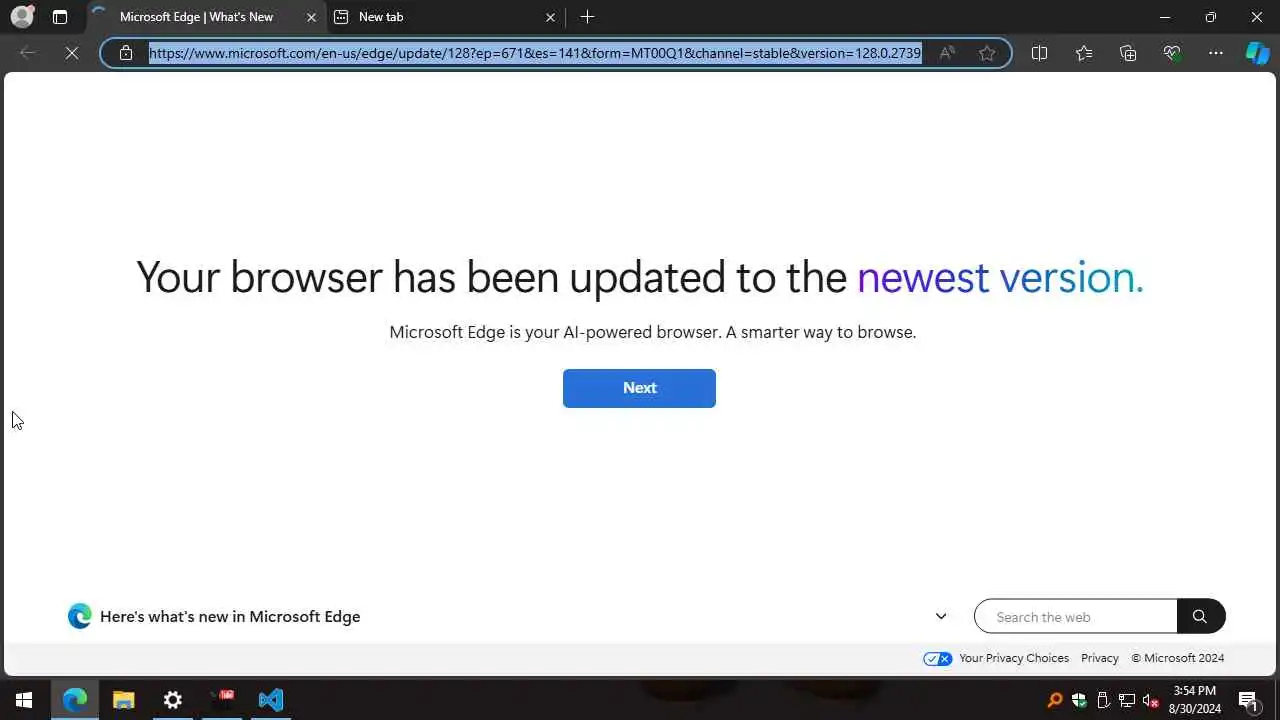Open the Copilot sidebar
The height and width of the screenshot is (720, 1280).
point(1257,53)
